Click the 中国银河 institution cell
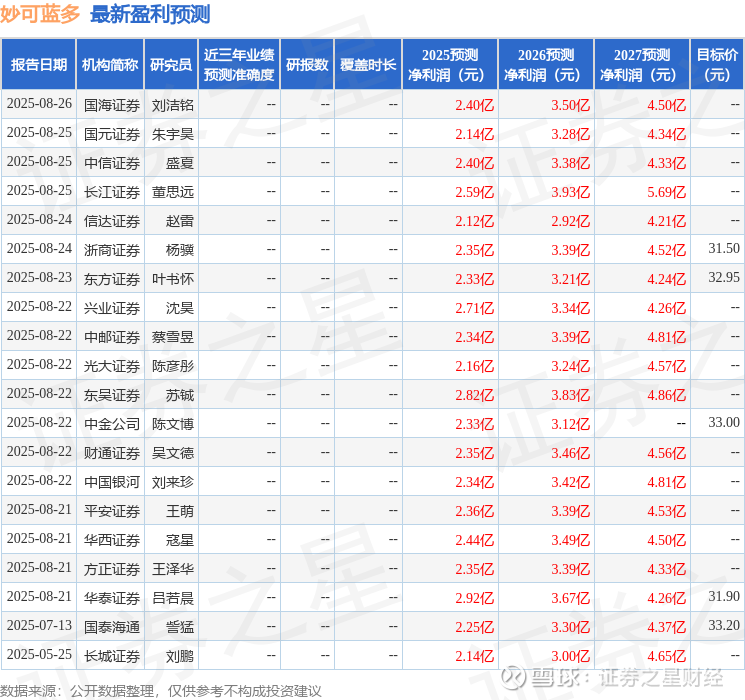745x700 pixels. pyautogui.click(x=112, y=482)
